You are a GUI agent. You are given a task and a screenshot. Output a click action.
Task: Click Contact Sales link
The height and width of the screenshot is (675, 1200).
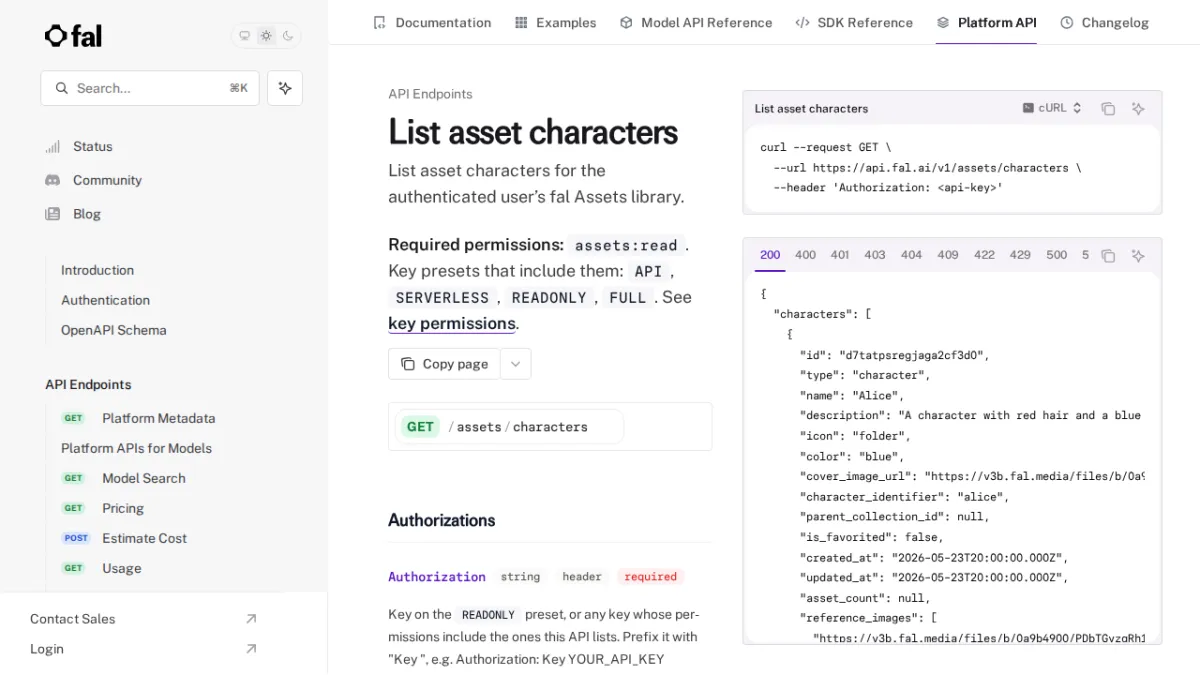pyautogui.click(x=72, y=619)
